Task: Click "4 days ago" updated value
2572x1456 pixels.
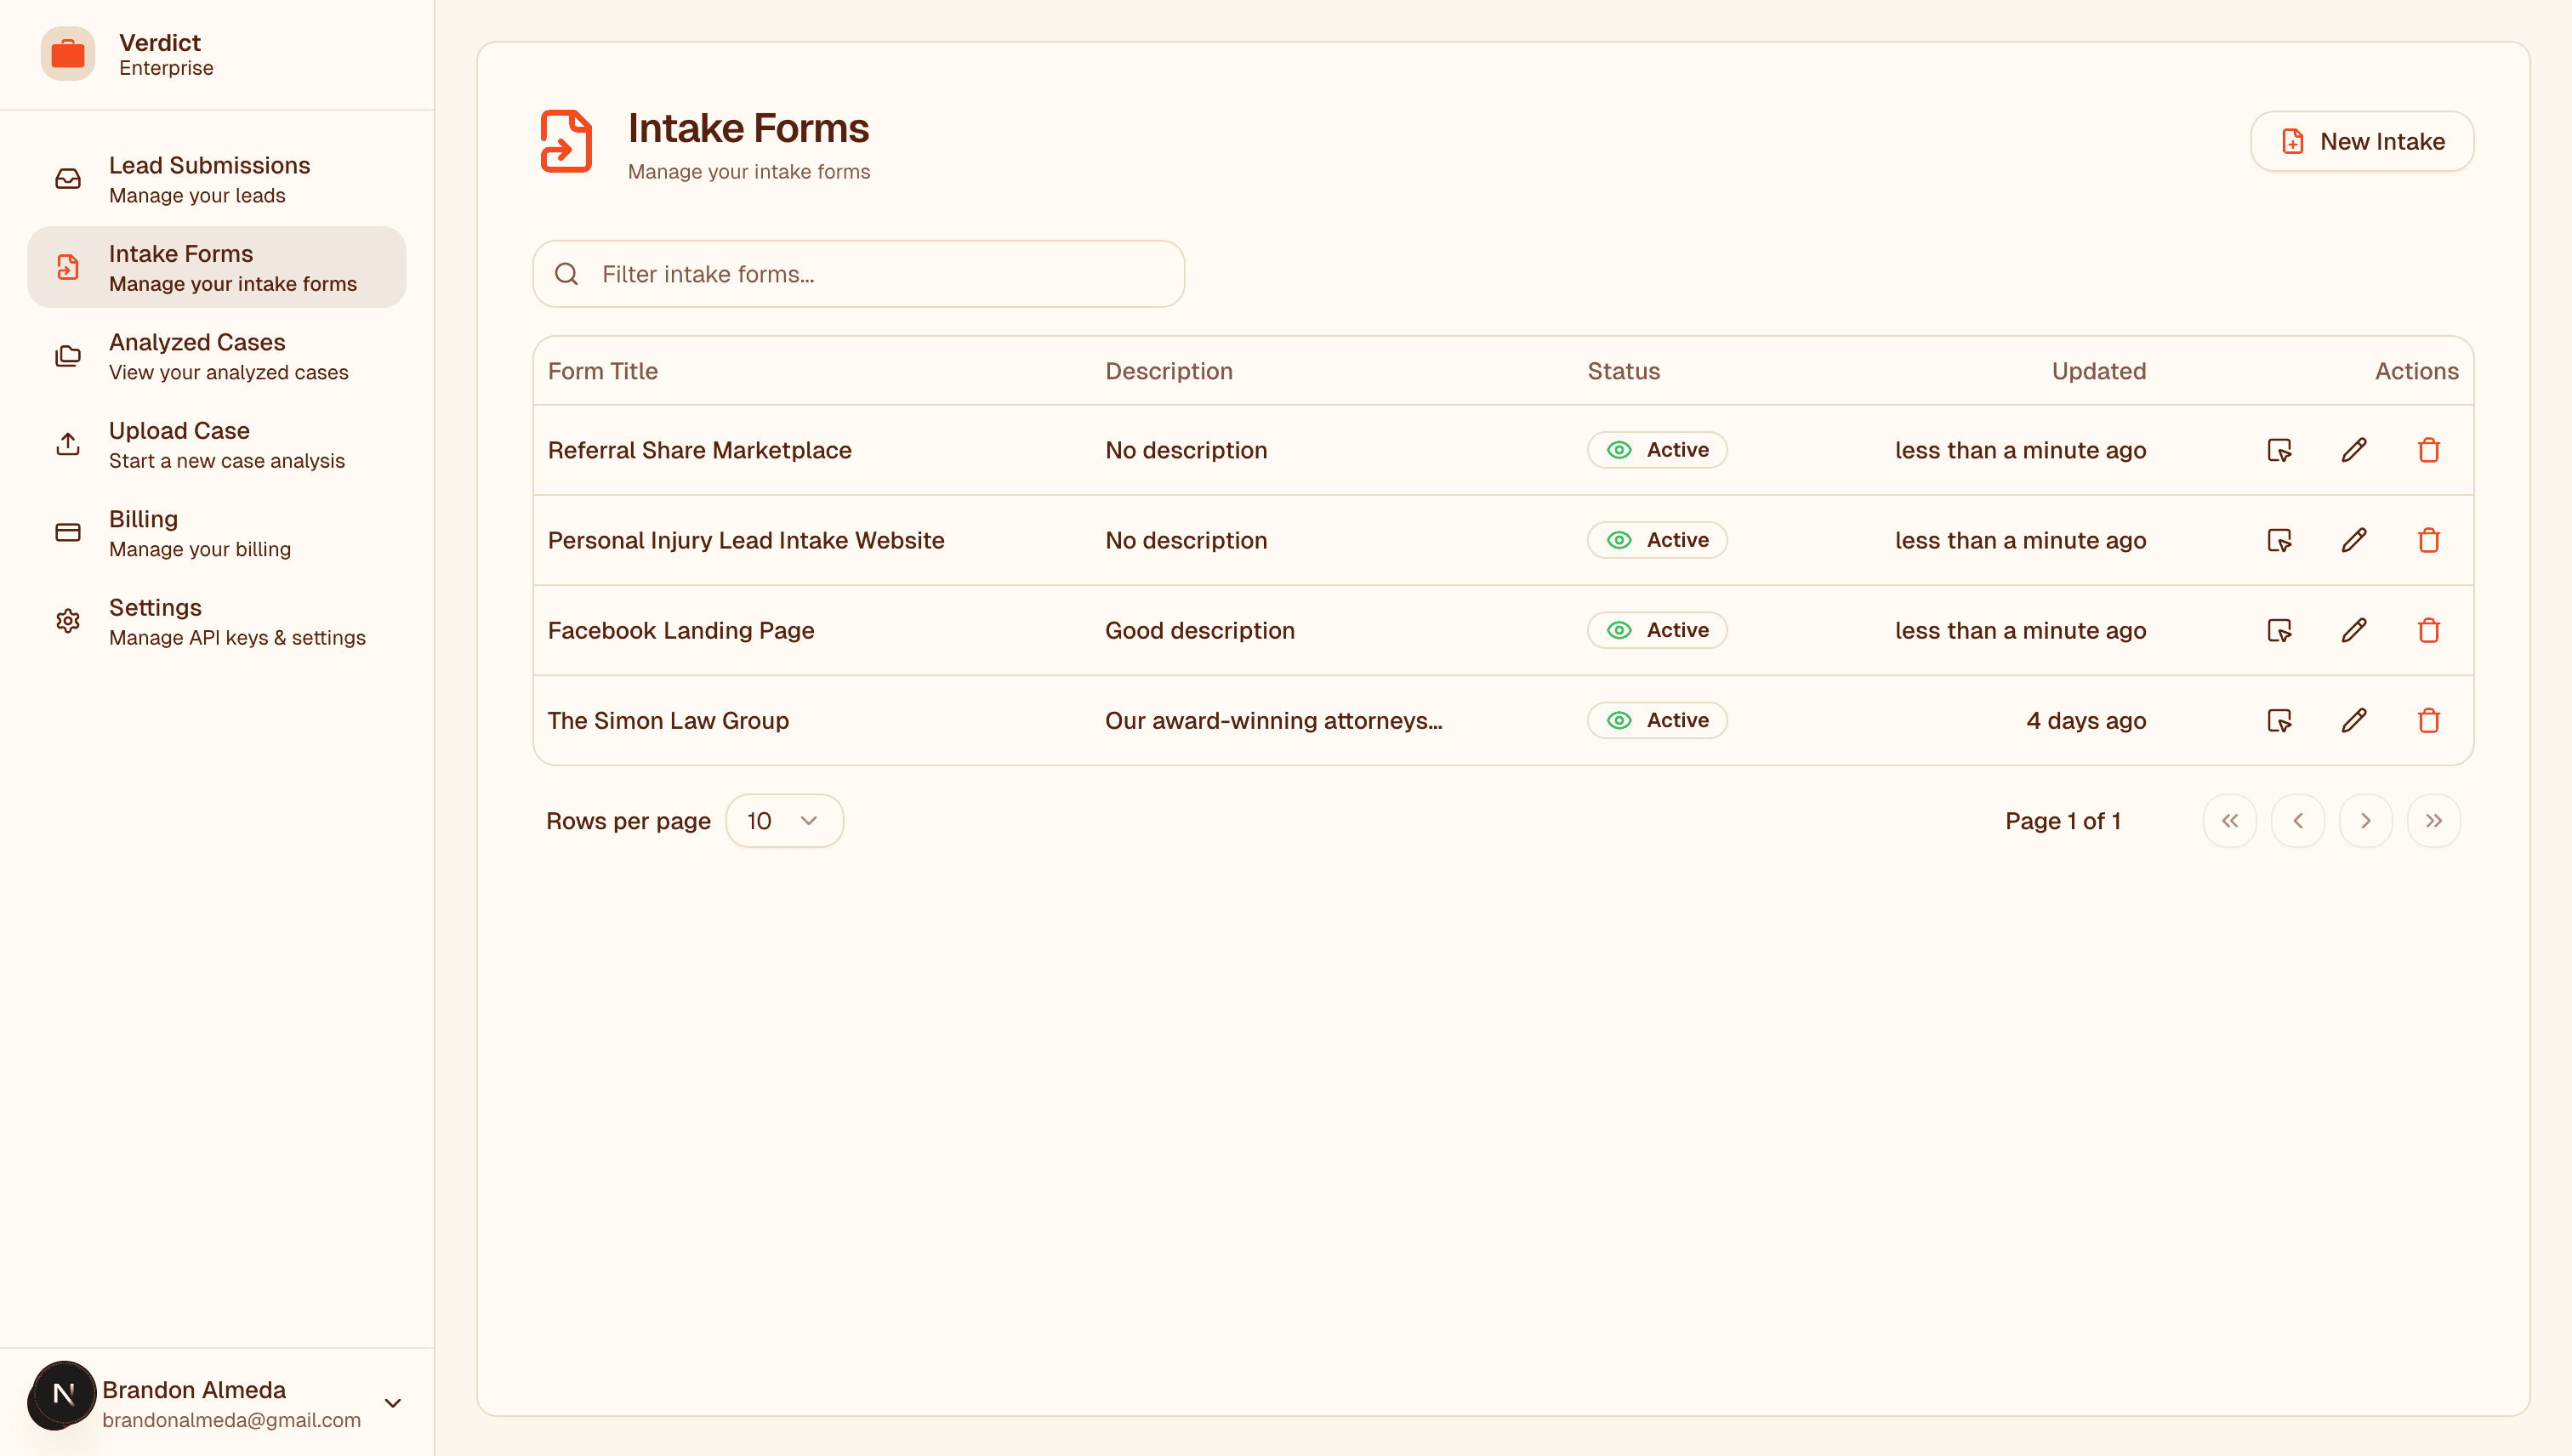Action: click(2086, 720)
